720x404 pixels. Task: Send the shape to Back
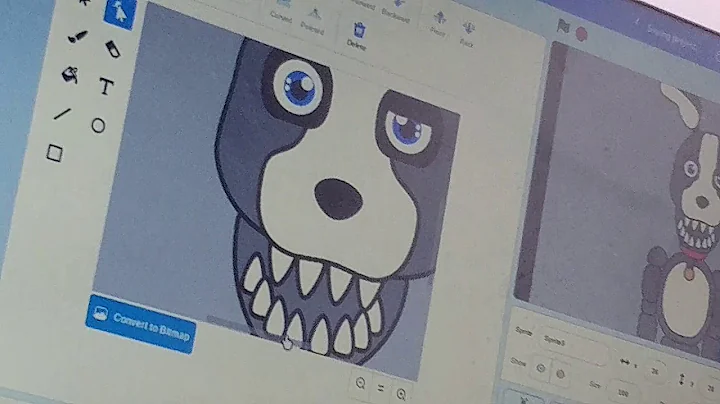467,34
